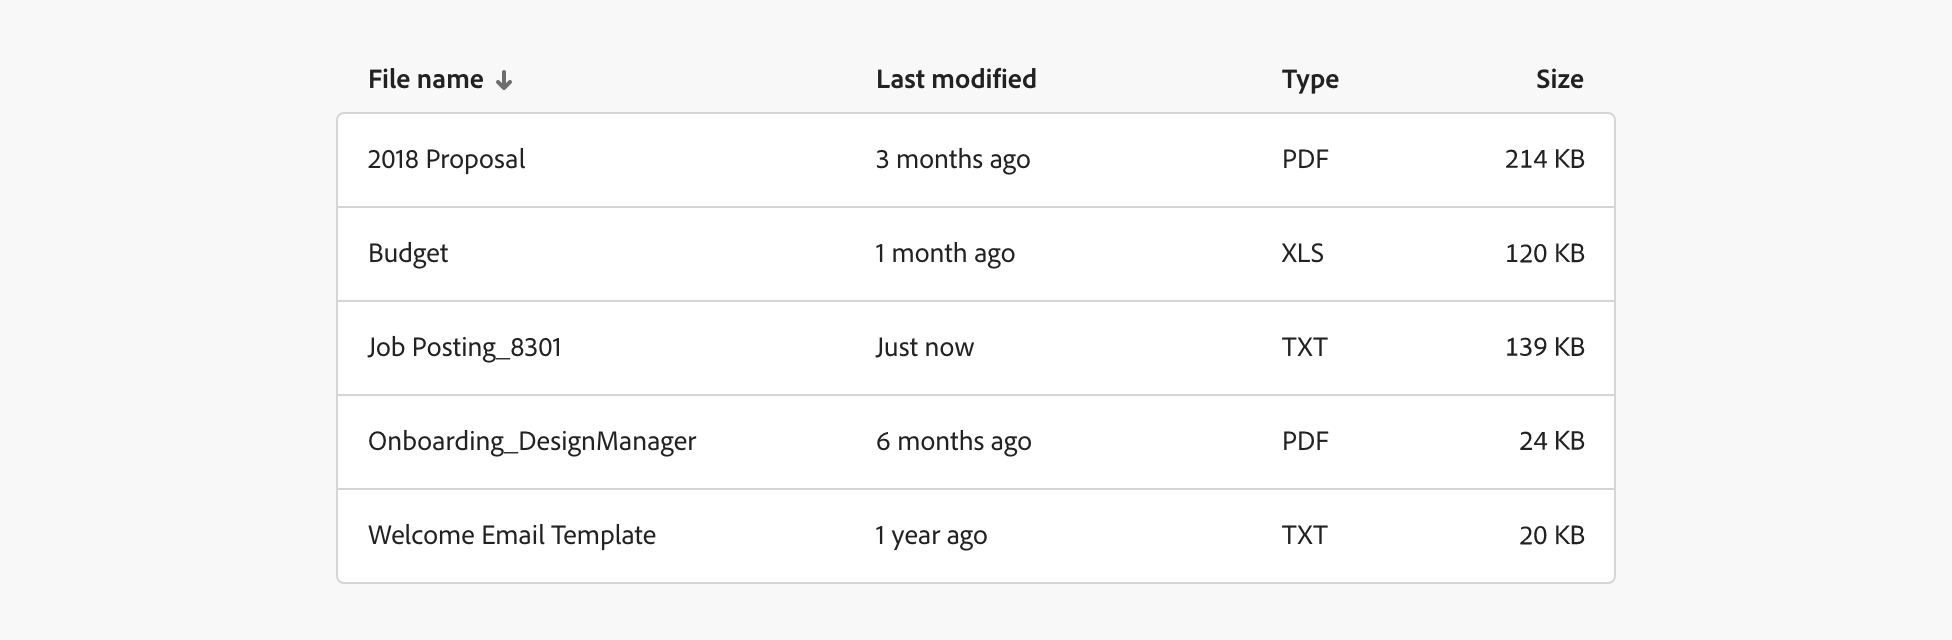Click the sort arrow next to File name
The height and width of the screenshot is (640, 1952).
[x=504, y=81]
